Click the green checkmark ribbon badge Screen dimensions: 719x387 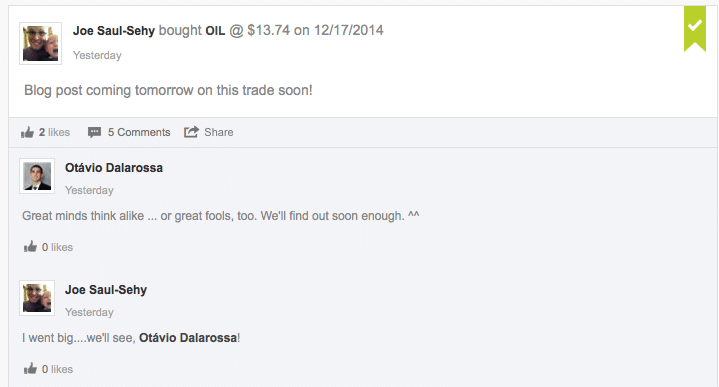(695, 28)
